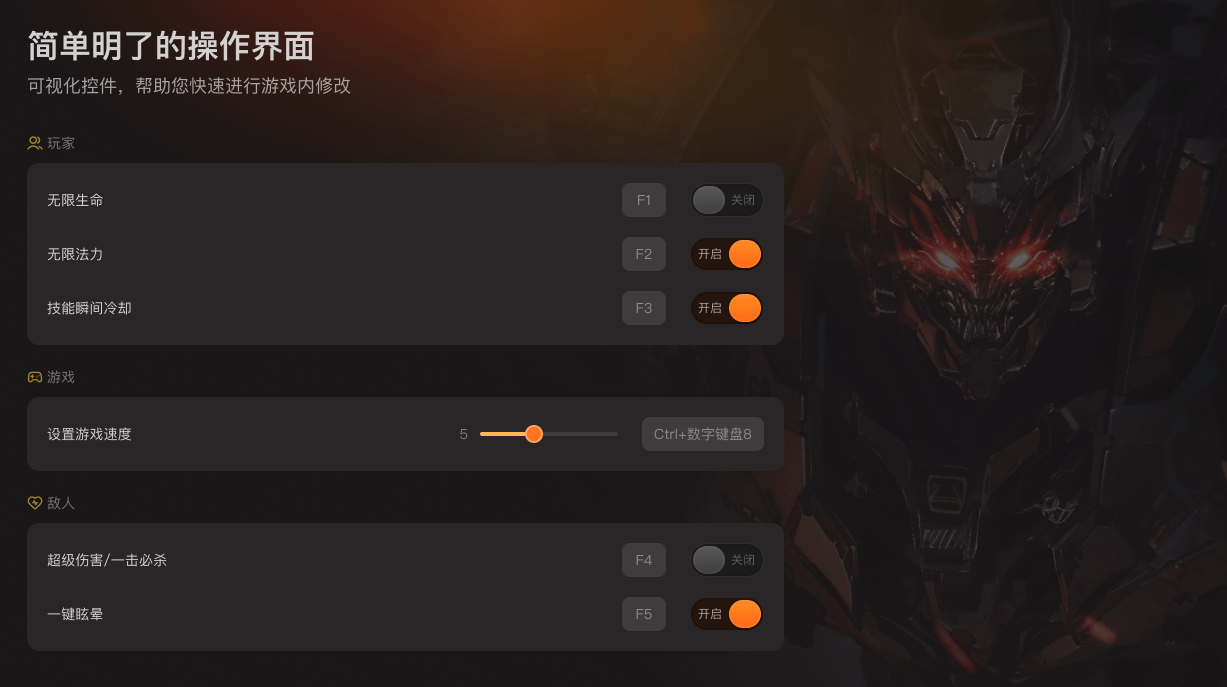
Task: Switch off the 一键眩晕 toggle
Action: click(727, 614)
